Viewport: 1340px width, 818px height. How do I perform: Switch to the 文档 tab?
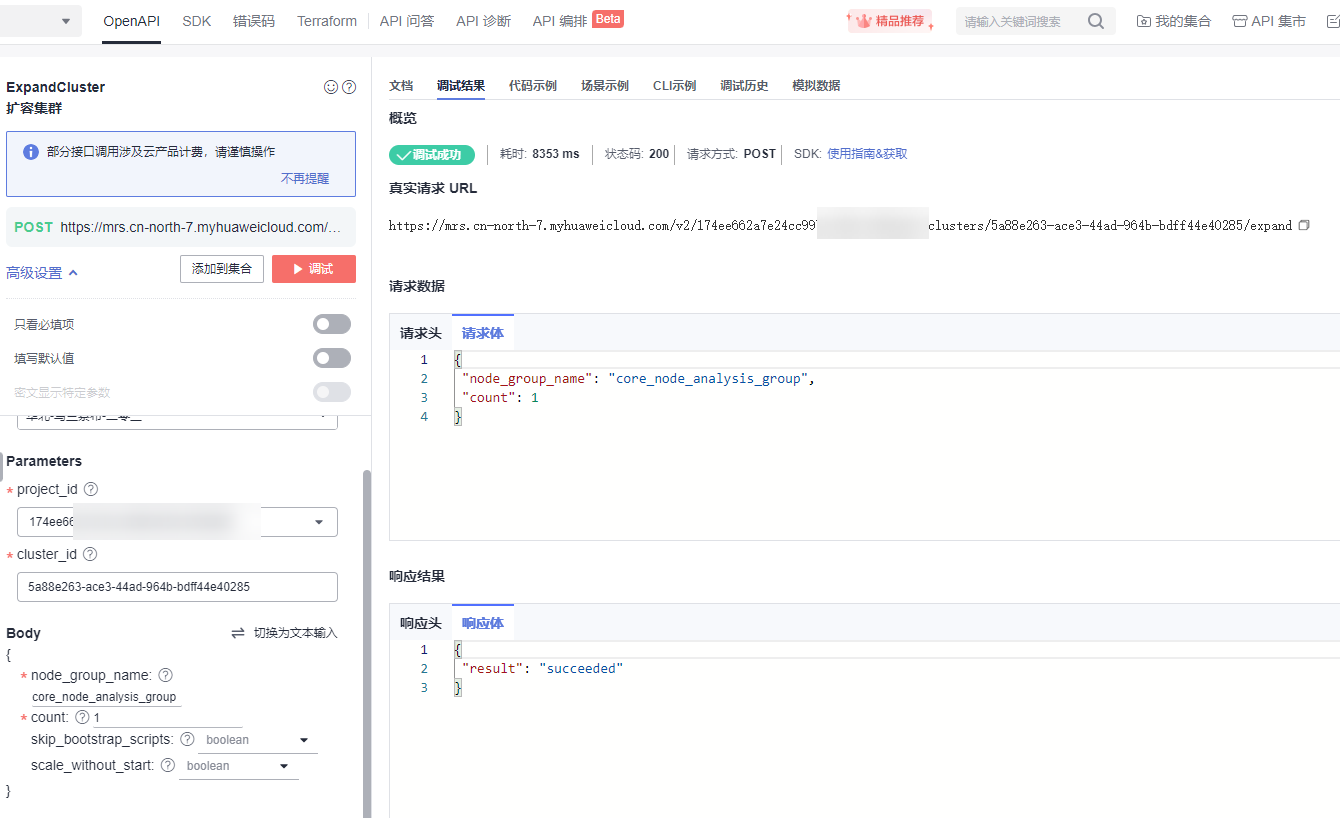tap(401, 86)
